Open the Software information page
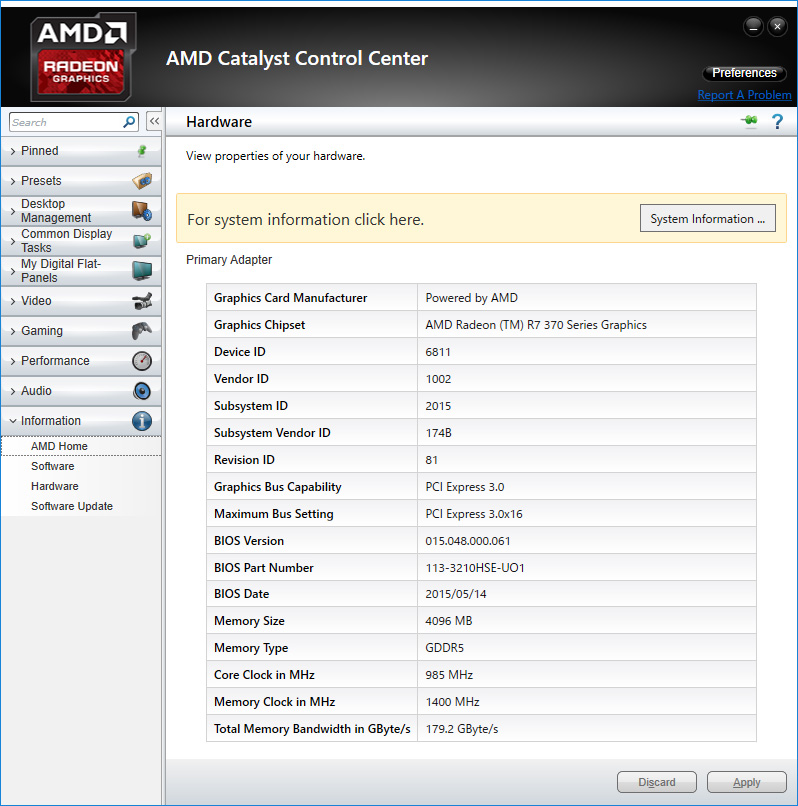The image size is (798, 806). point(52,466)
